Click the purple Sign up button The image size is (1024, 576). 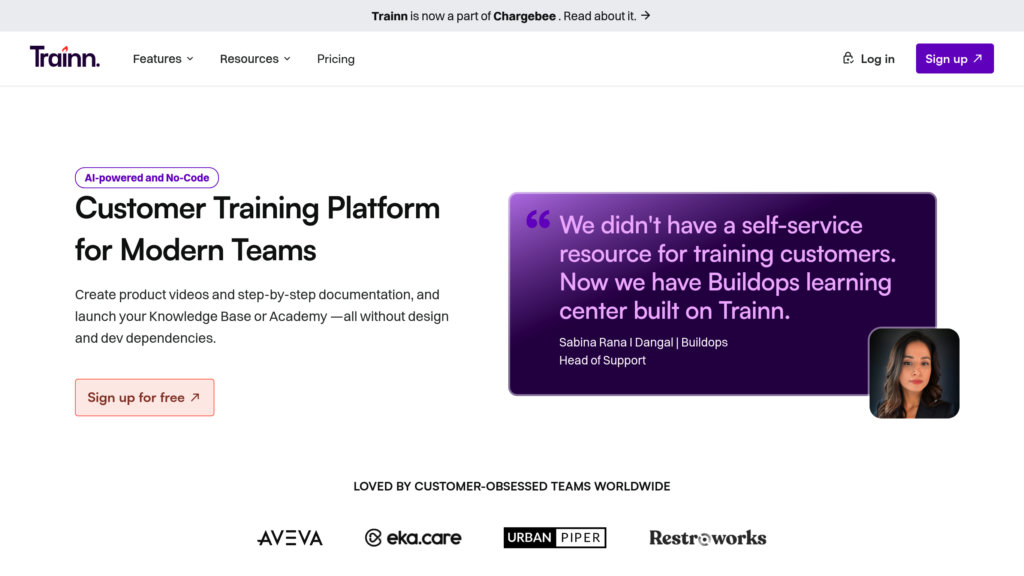pos(954,59)
